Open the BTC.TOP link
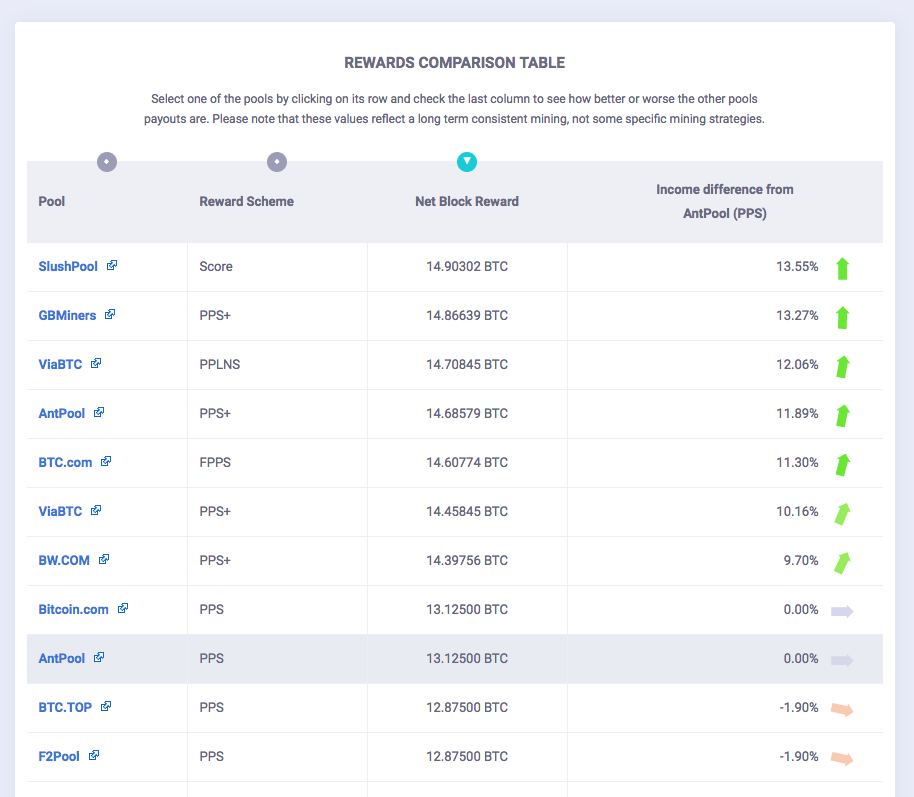The height and width of the screenshot is (797, 914). click(x=64, y=707)
